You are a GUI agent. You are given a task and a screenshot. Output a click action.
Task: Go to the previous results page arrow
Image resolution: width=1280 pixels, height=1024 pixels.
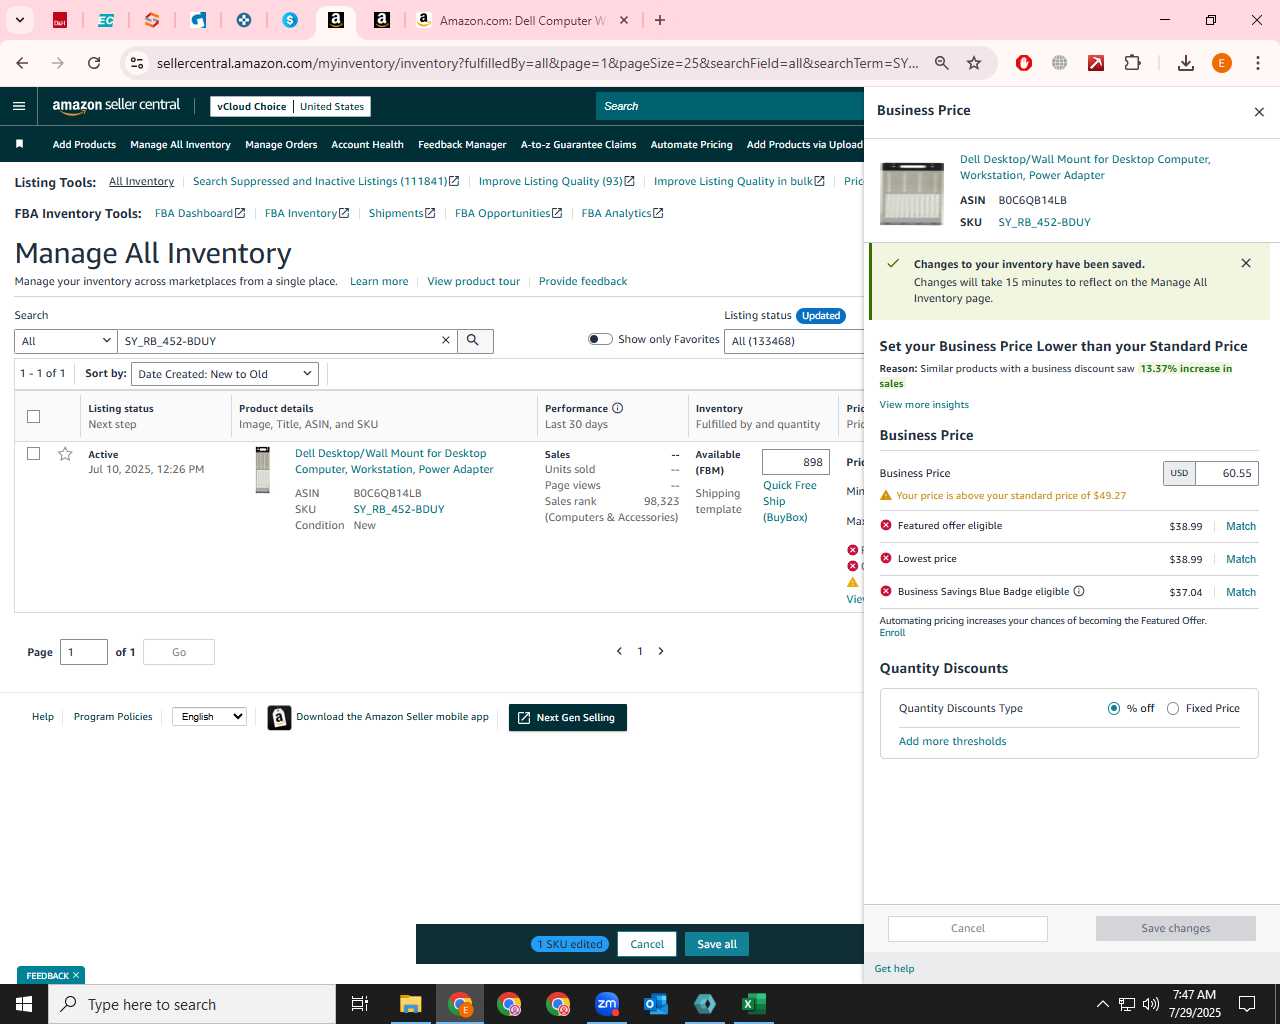click(x=619, y=651)
